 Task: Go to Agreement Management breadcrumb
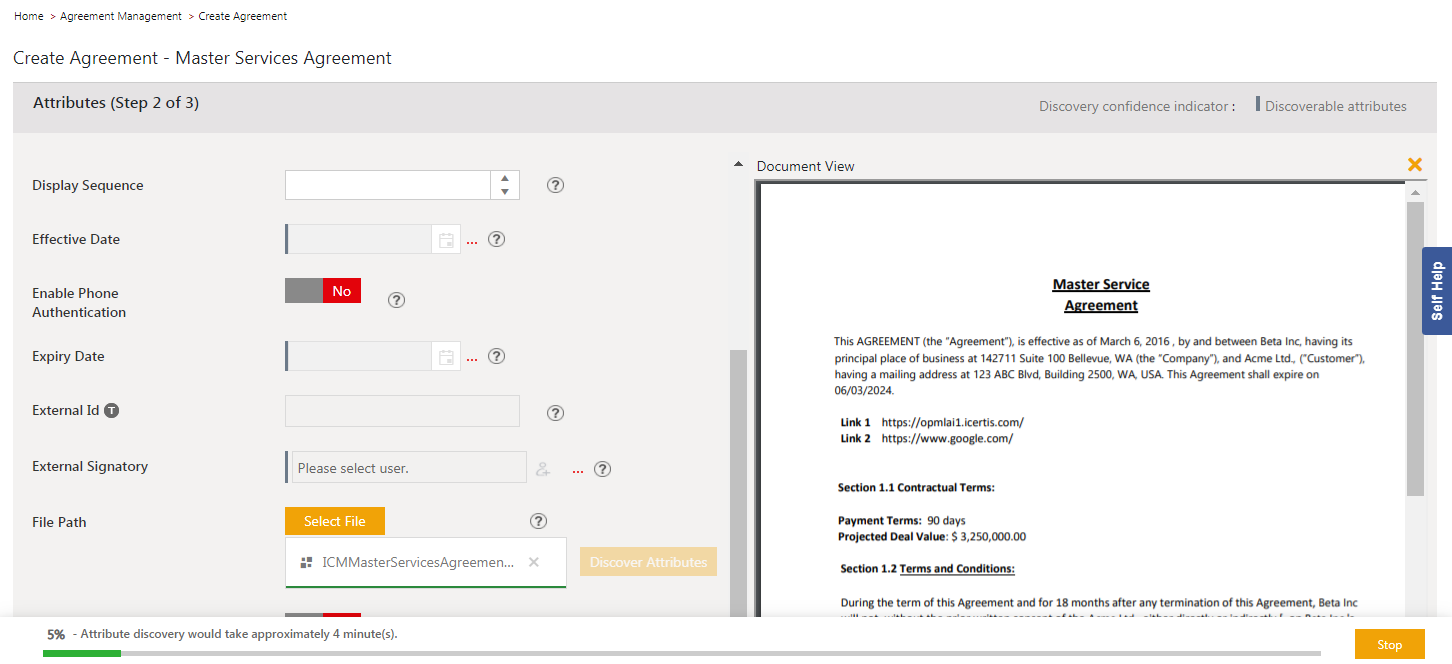121,16
